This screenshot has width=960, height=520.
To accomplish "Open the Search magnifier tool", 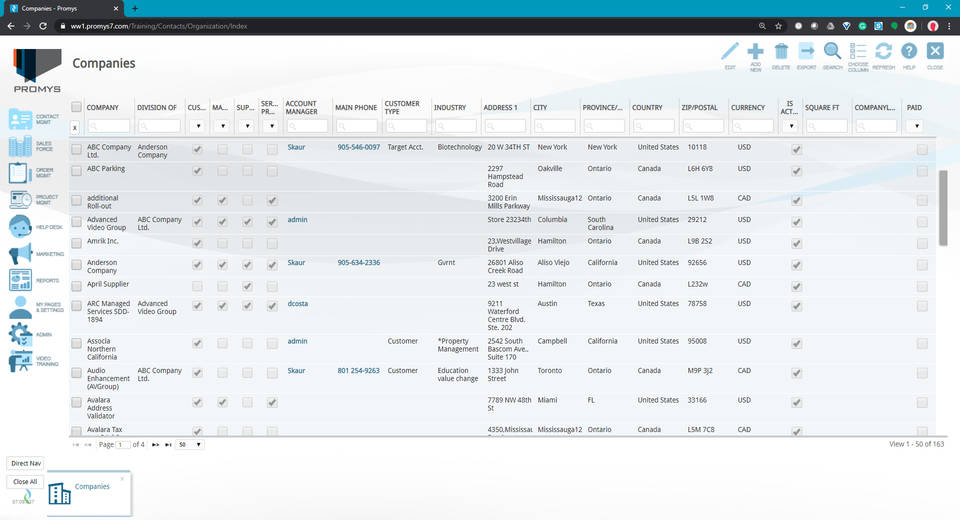I will (832, 51).
